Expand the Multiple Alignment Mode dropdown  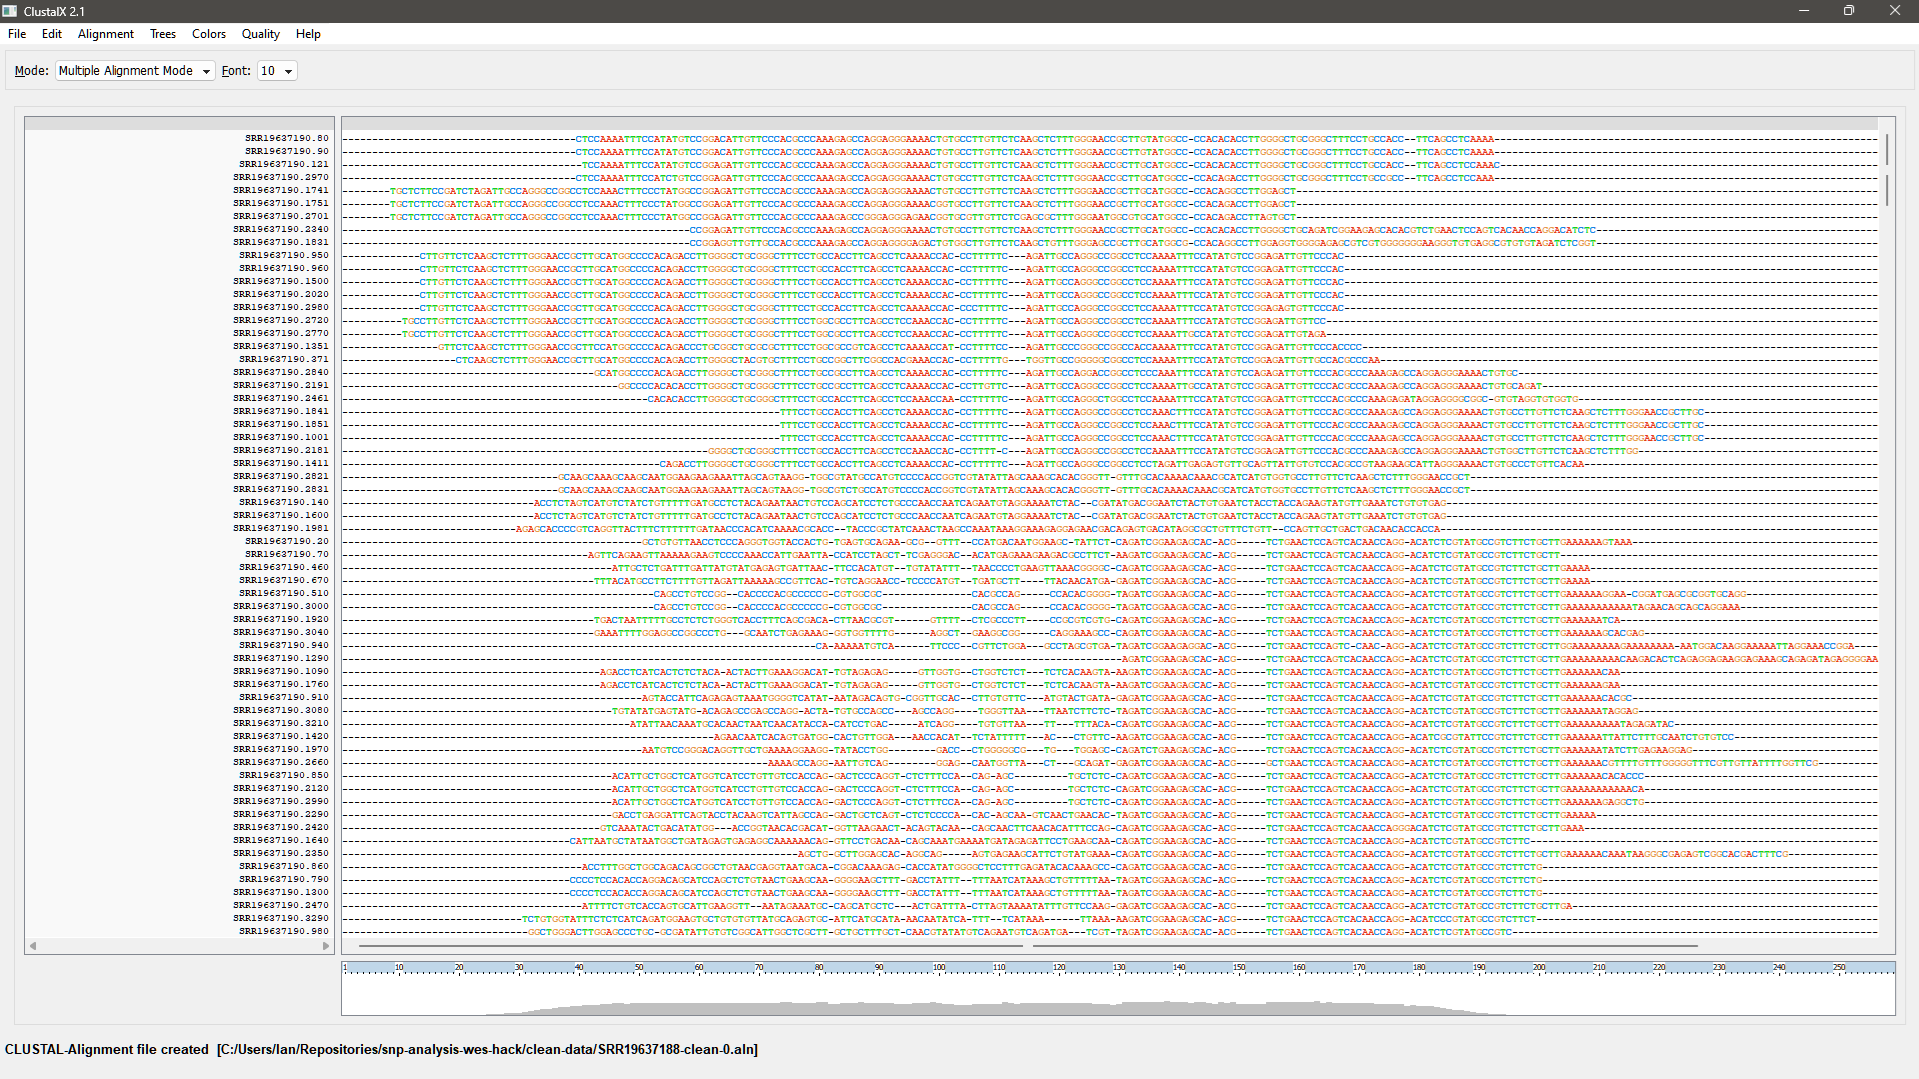tap(135, 71)
